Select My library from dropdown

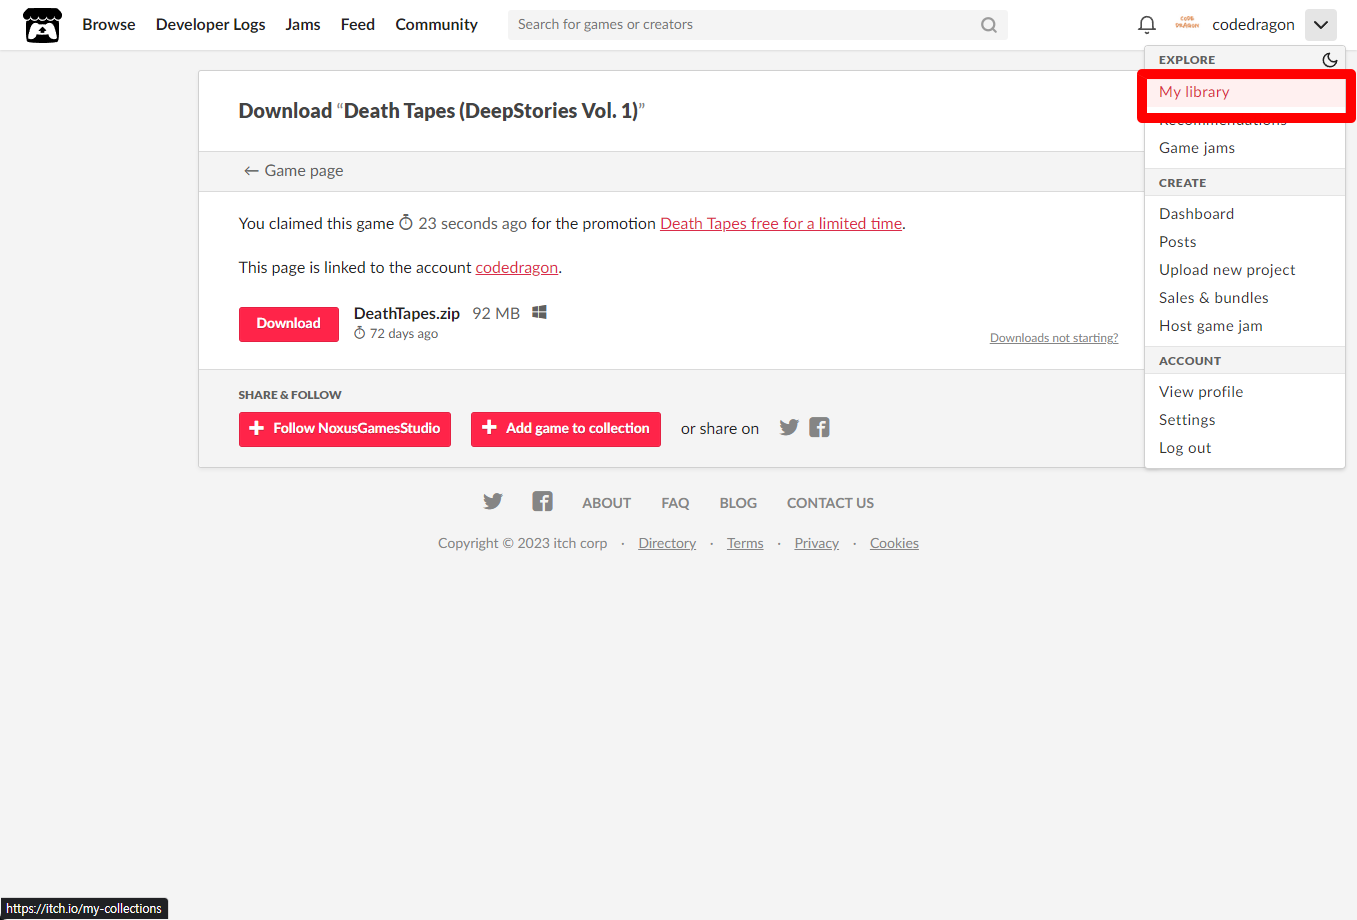(1245, 92)
